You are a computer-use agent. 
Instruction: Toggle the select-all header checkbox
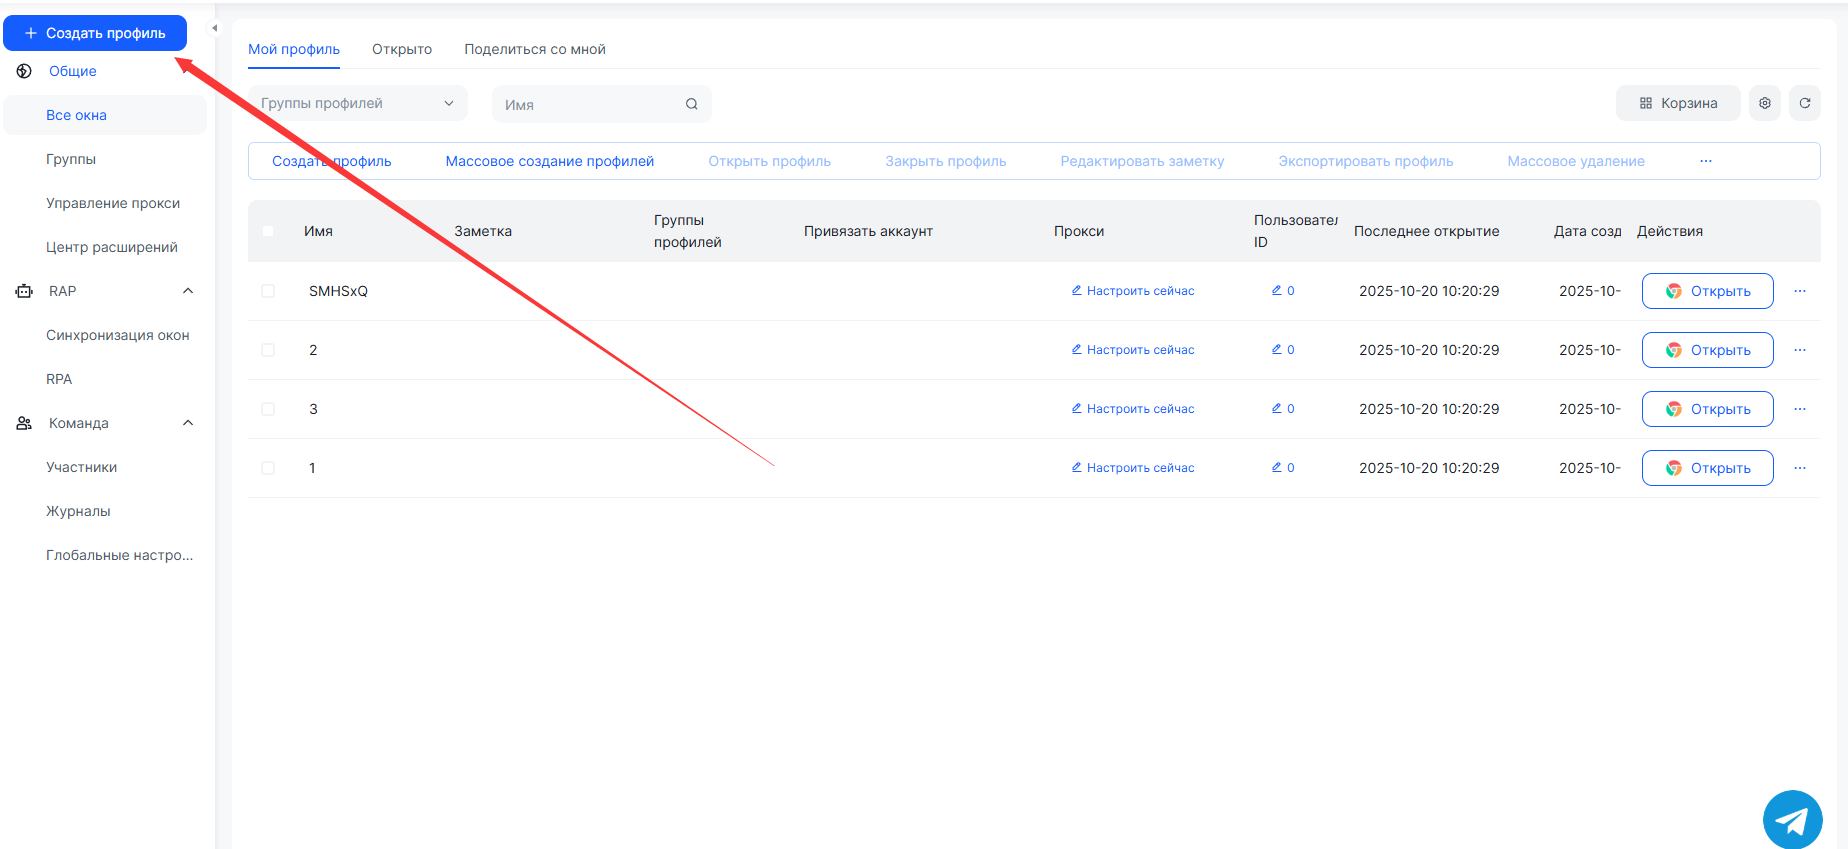[x=268, y=231]
